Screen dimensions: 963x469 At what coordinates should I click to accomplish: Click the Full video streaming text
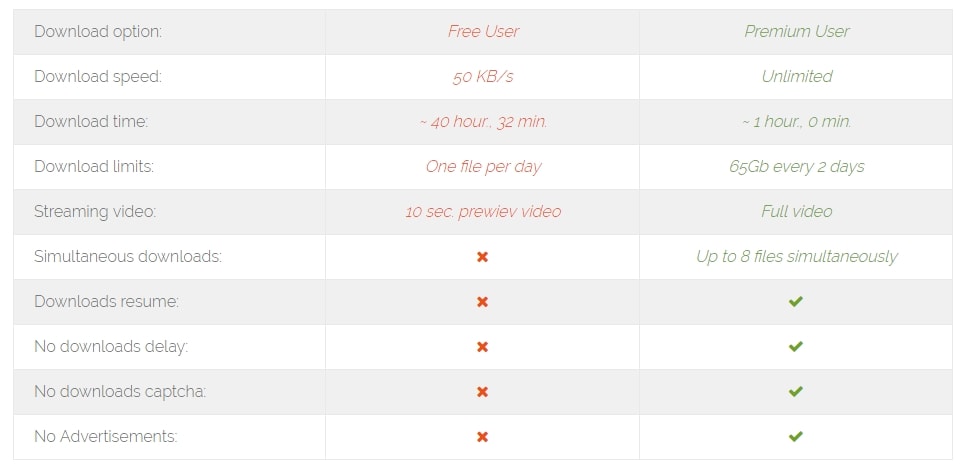(796, 211)
